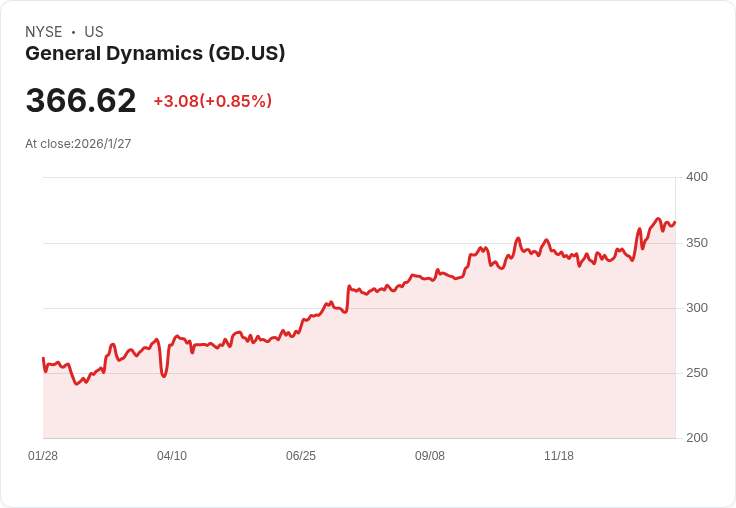736x508 pixels.
Task: Click the +3.08(+0.85%) price change
Action: pyautogui.click(x=212, y=101)
